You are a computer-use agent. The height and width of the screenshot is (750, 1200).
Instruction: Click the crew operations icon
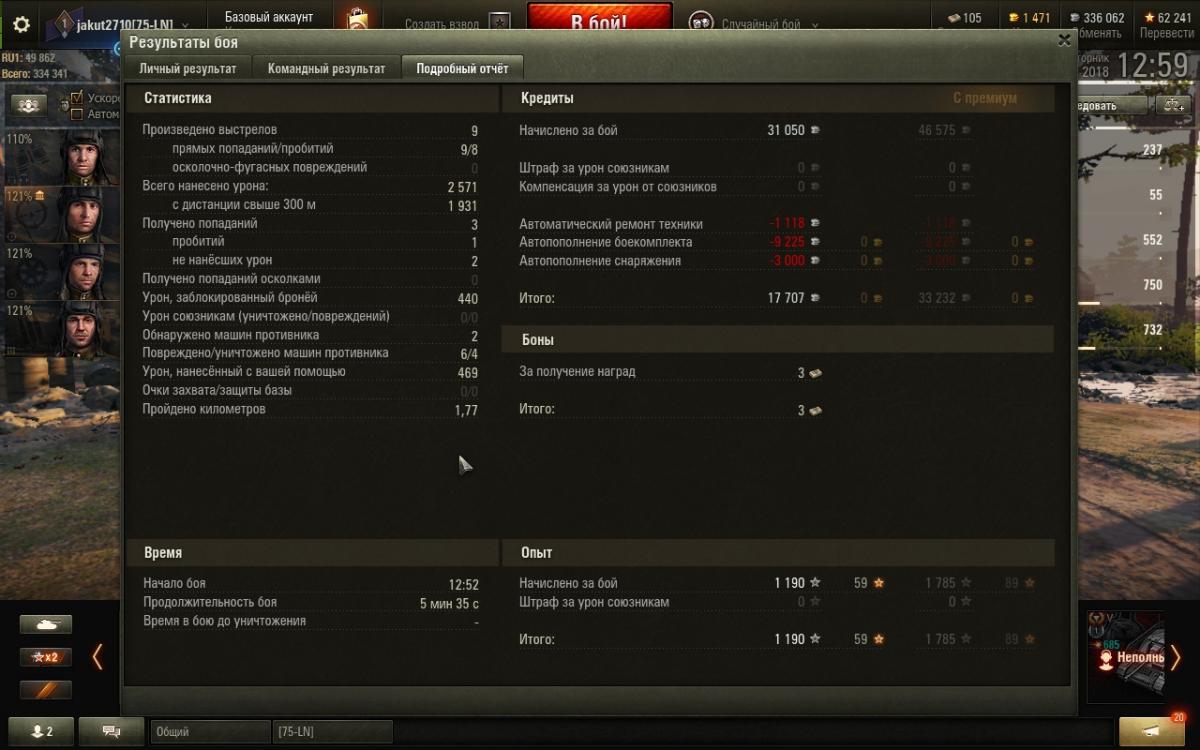point(30,105)
